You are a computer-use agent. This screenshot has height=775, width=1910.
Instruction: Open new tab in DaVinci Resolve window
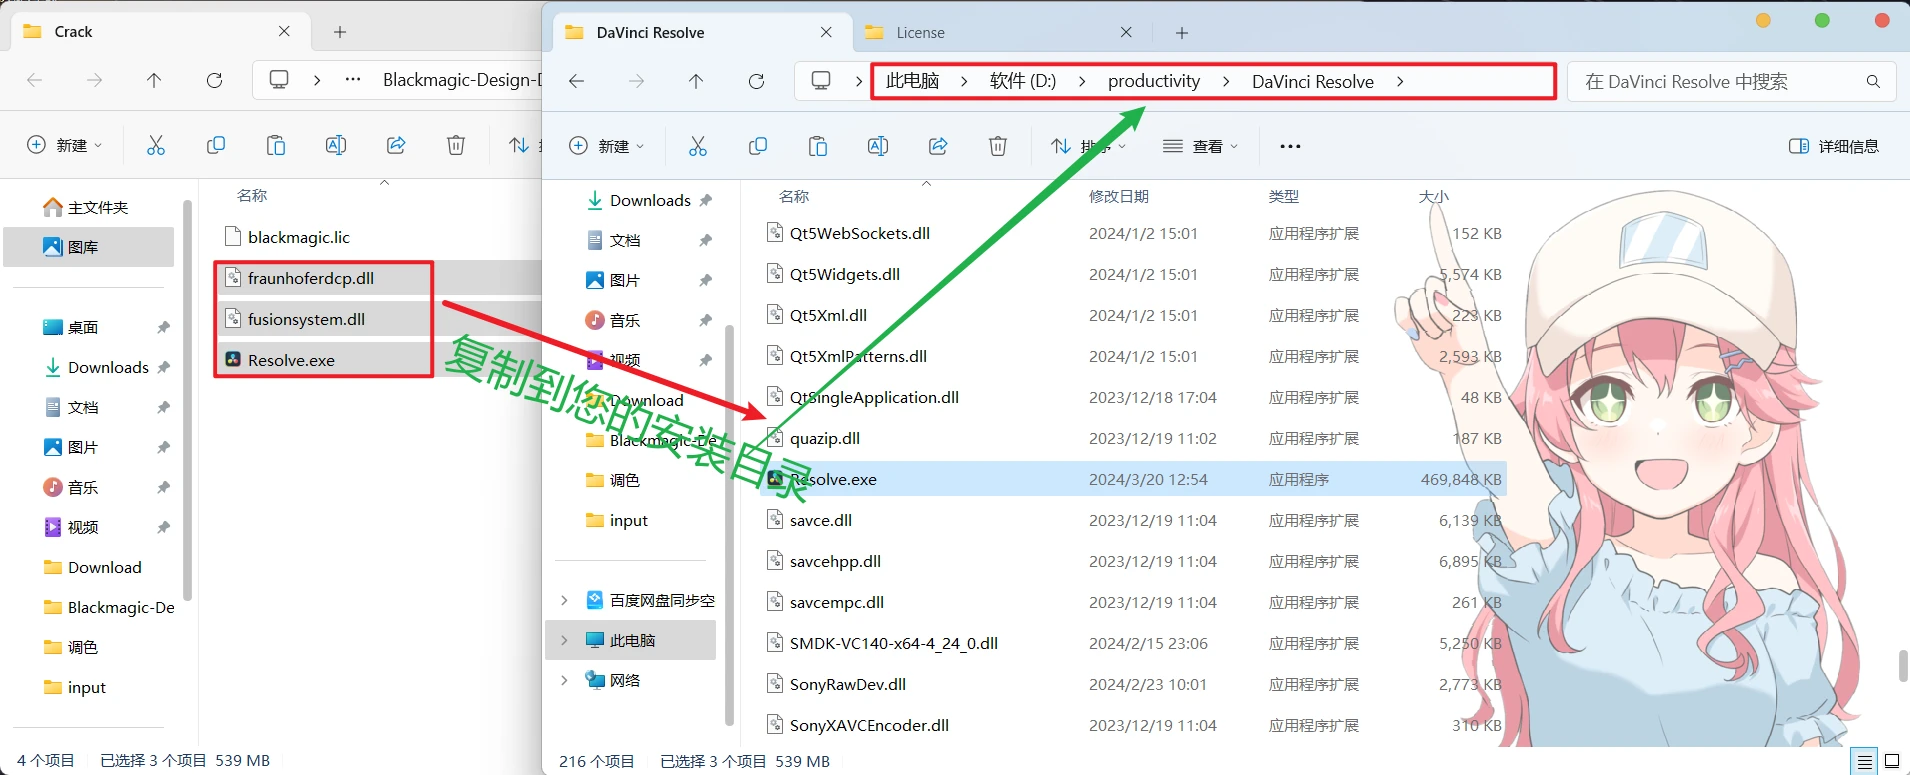[1182, 33]
